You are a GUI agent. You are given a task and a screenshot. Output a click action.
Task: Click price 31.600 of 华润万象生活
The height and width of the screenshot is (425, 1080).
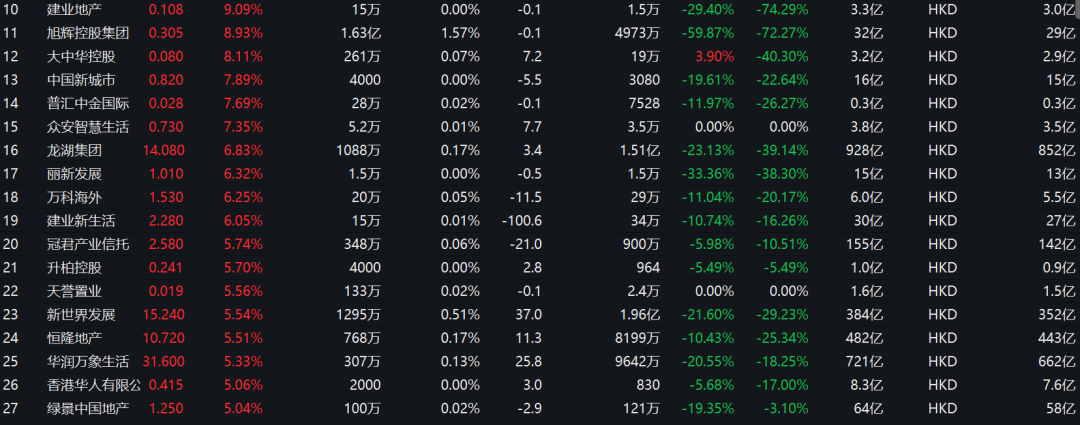coord(163,361)
